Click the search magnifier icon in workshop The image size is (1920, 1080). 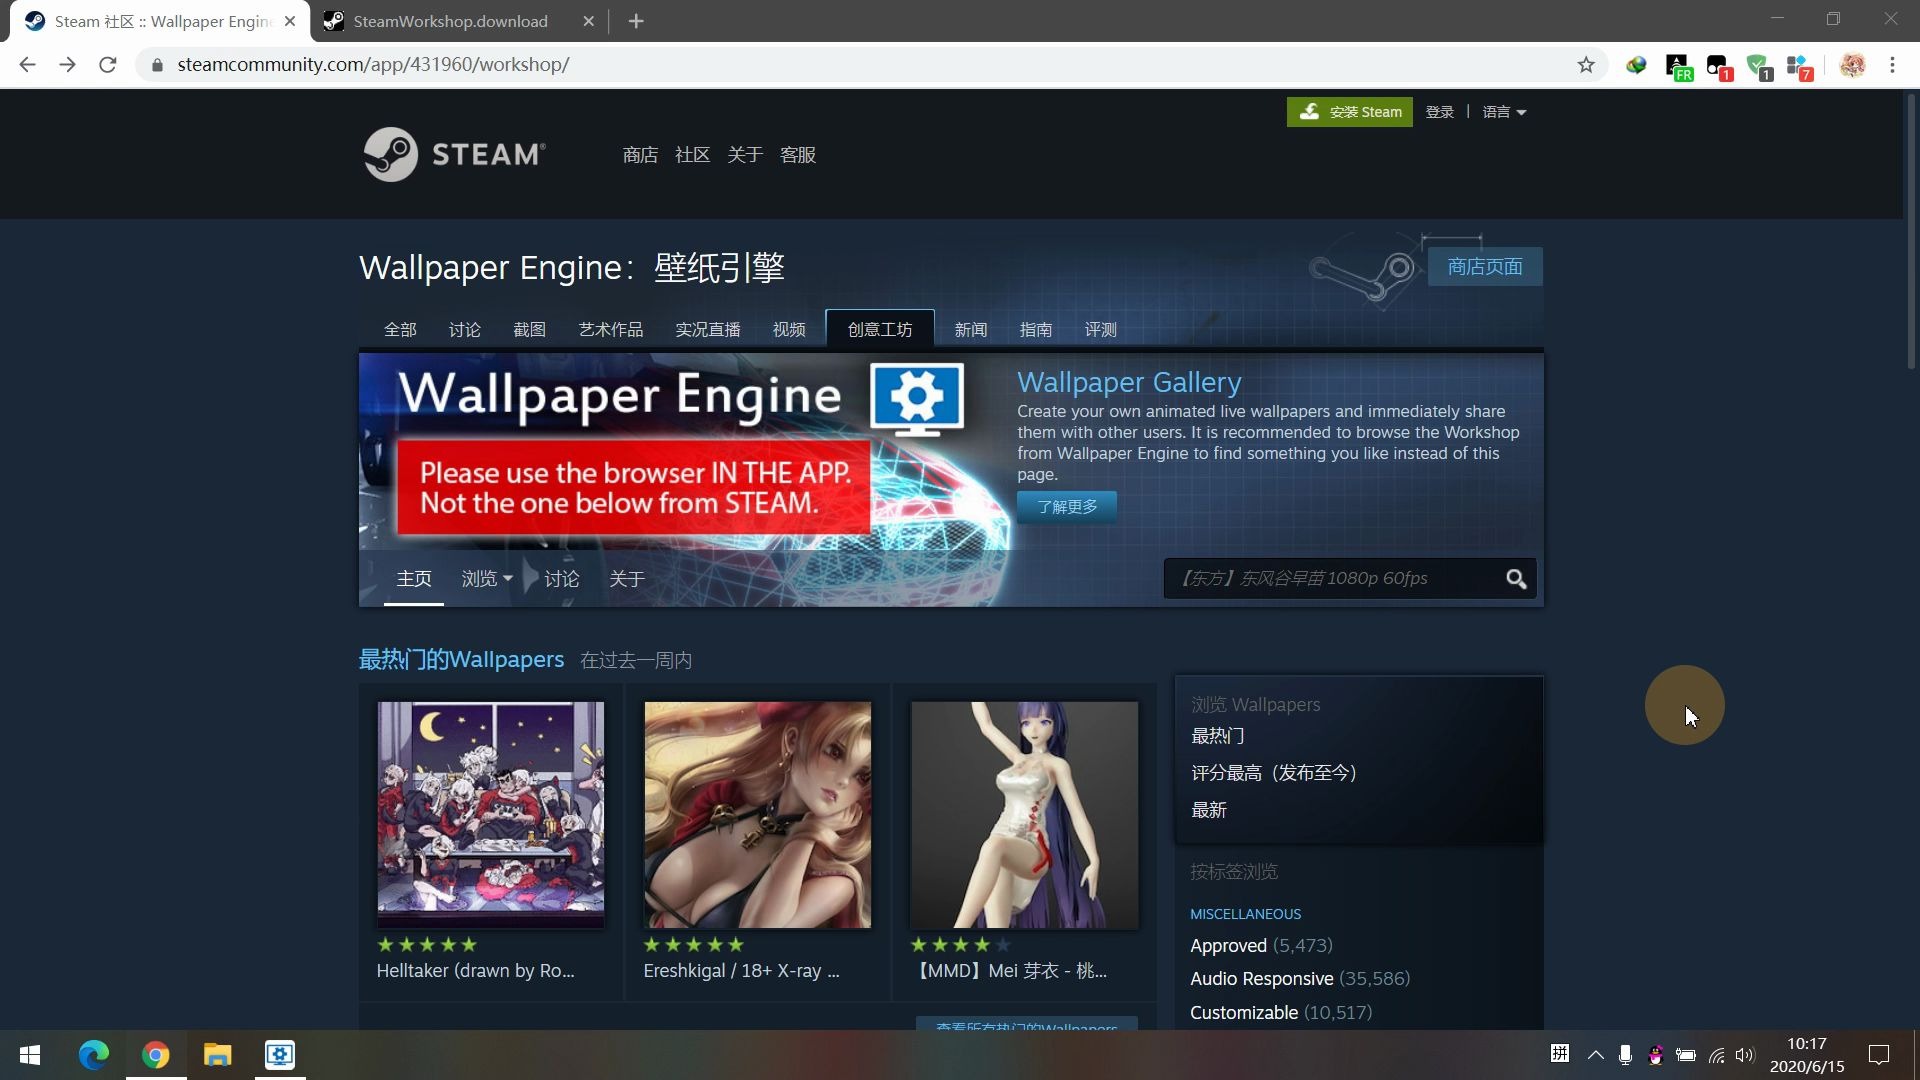1516,579
